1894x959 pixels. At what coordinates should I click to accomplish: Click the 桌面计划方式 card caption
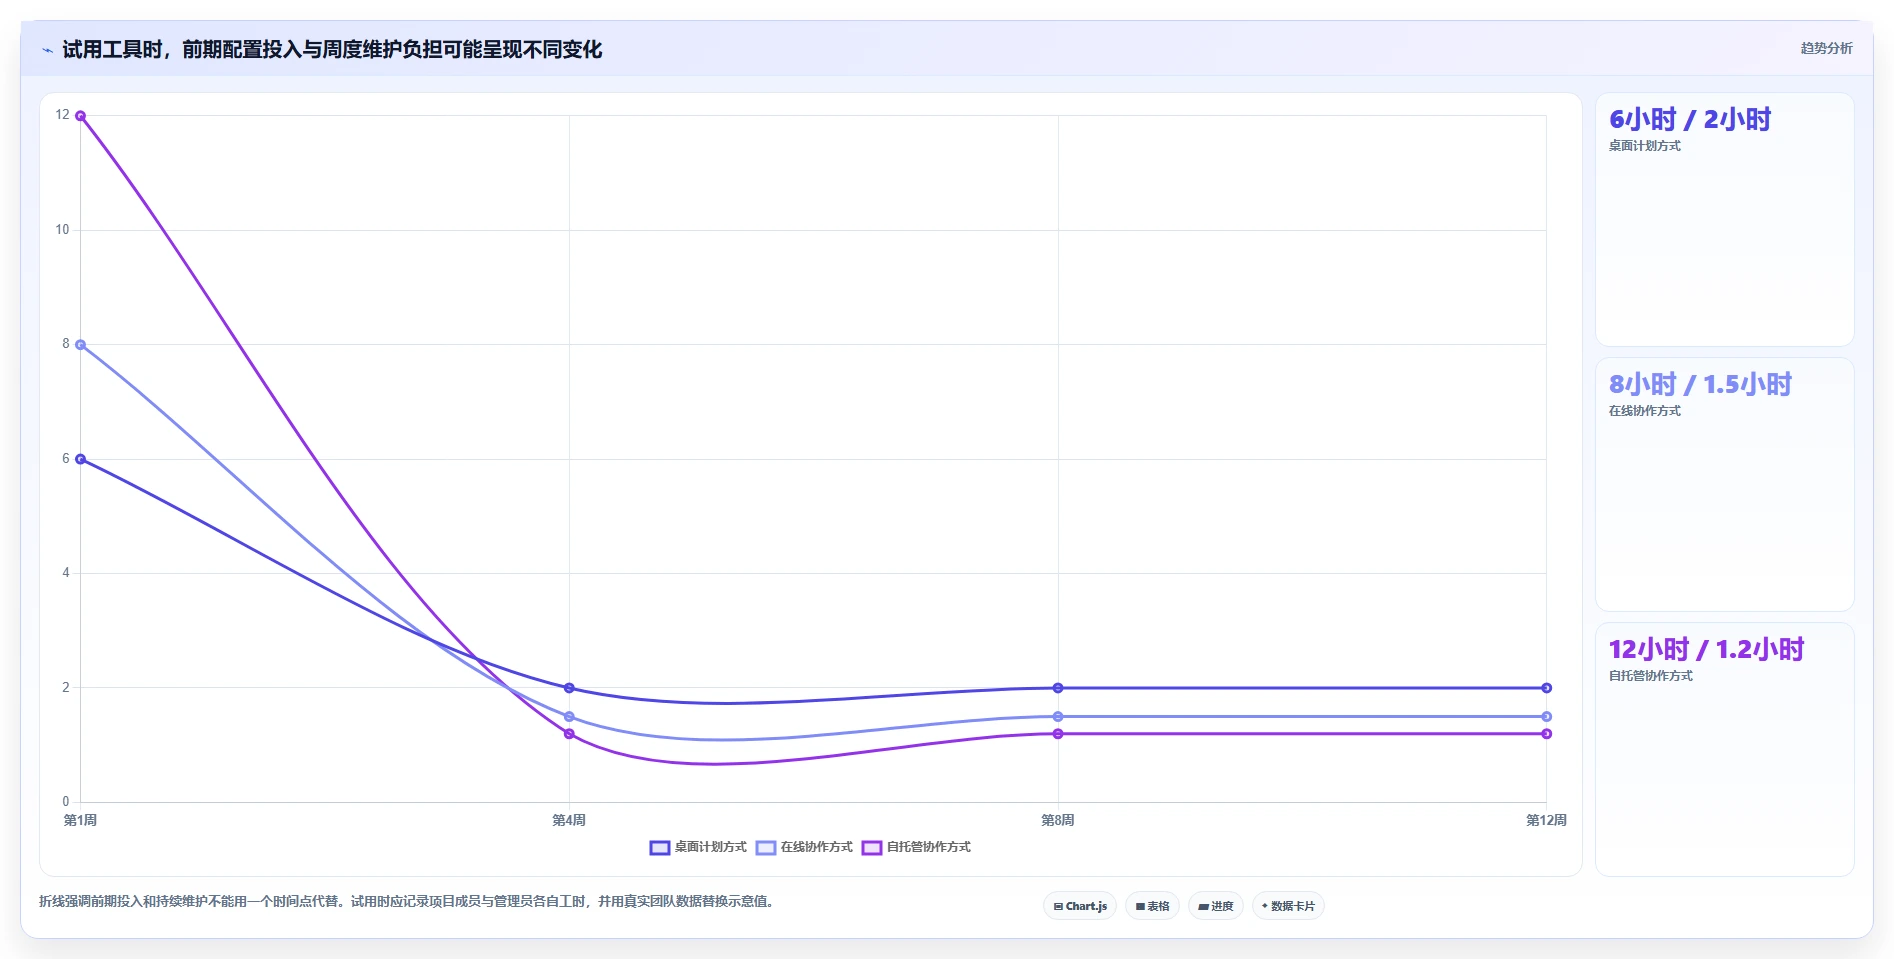pyautogui.click(x=1645, y=146)
